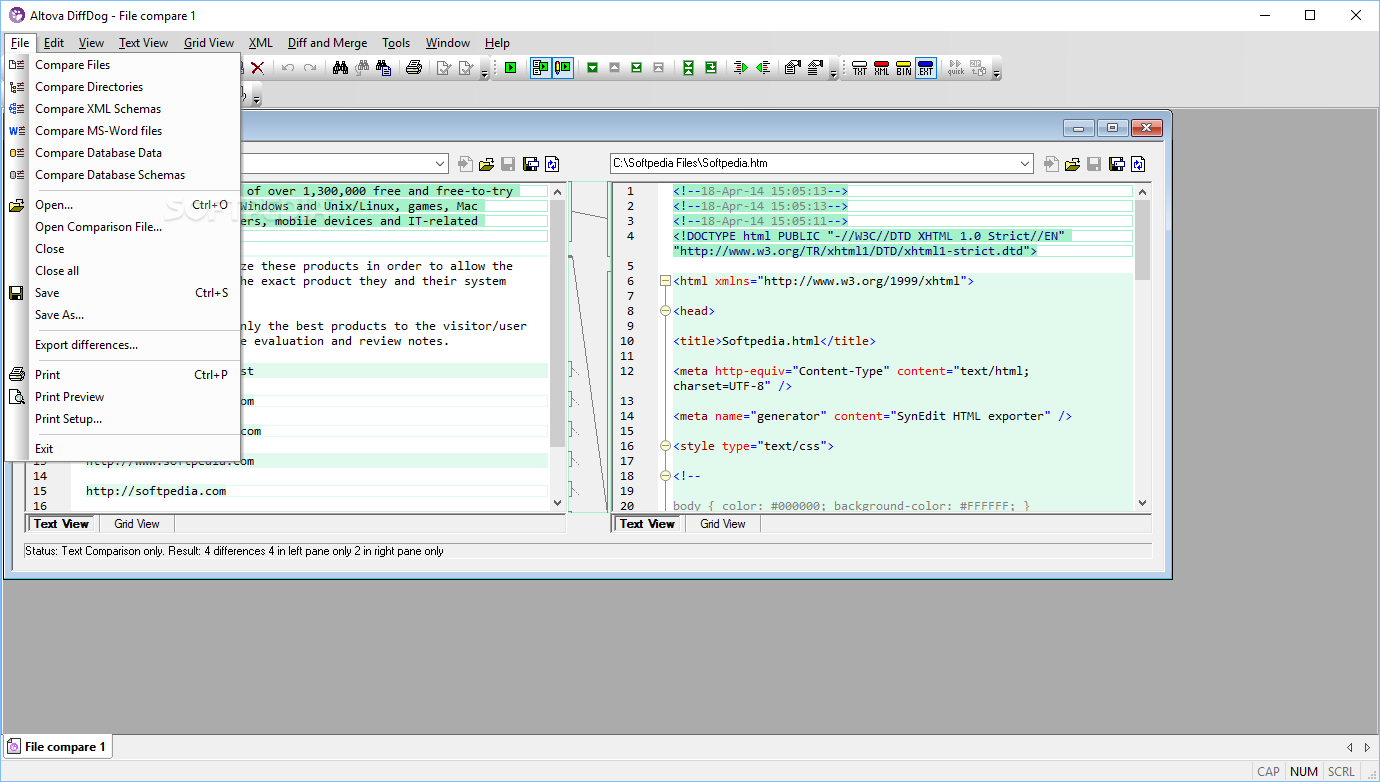The height and width of the screenshot is (782, 1380).
Task: Switch right pane to Grid View tab
Action: 723,524
